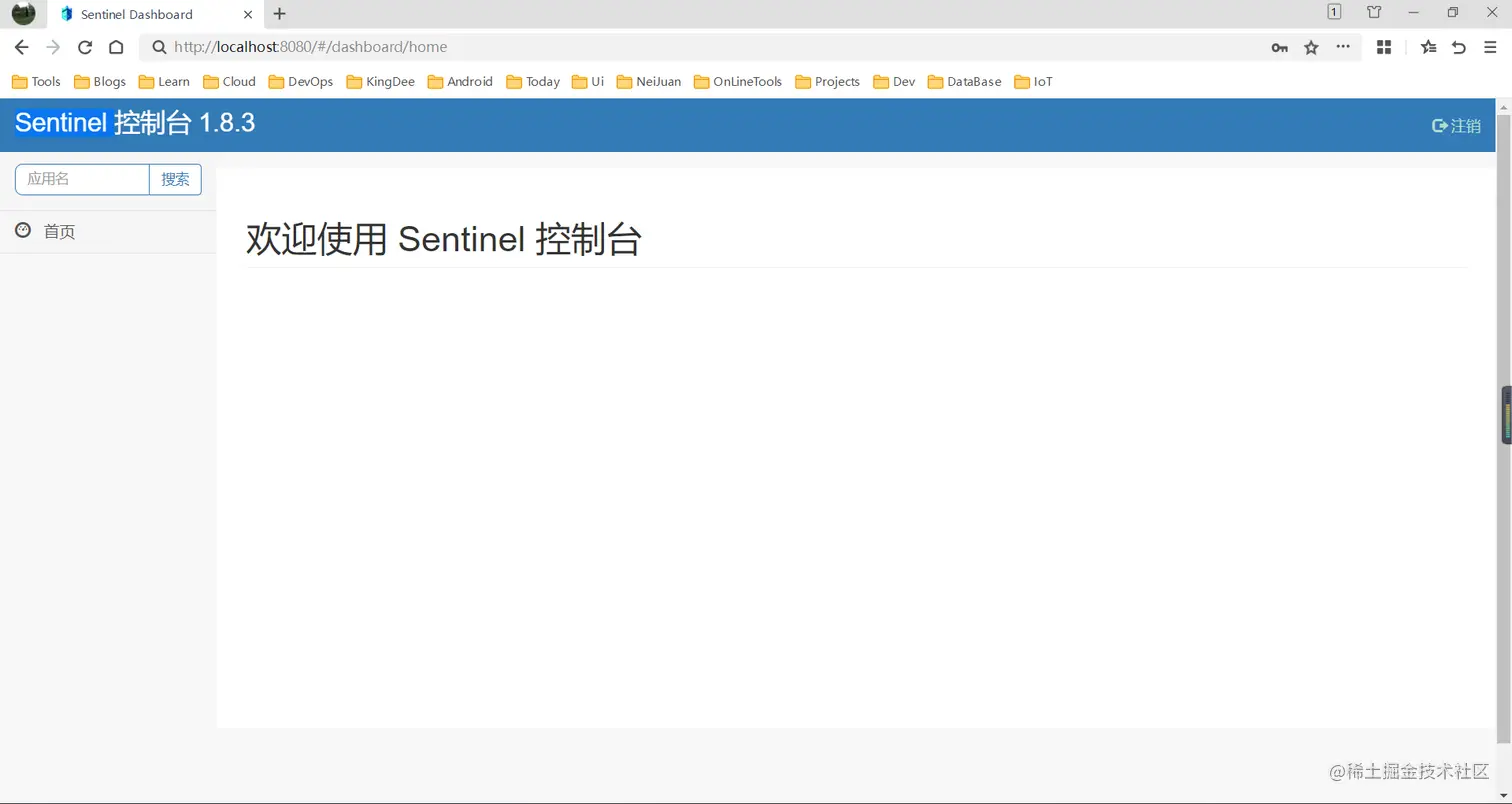Viewport: 1512px width, 804px height.
Task: Click the browser profile avatar
Action: click(x=23, y=14)
